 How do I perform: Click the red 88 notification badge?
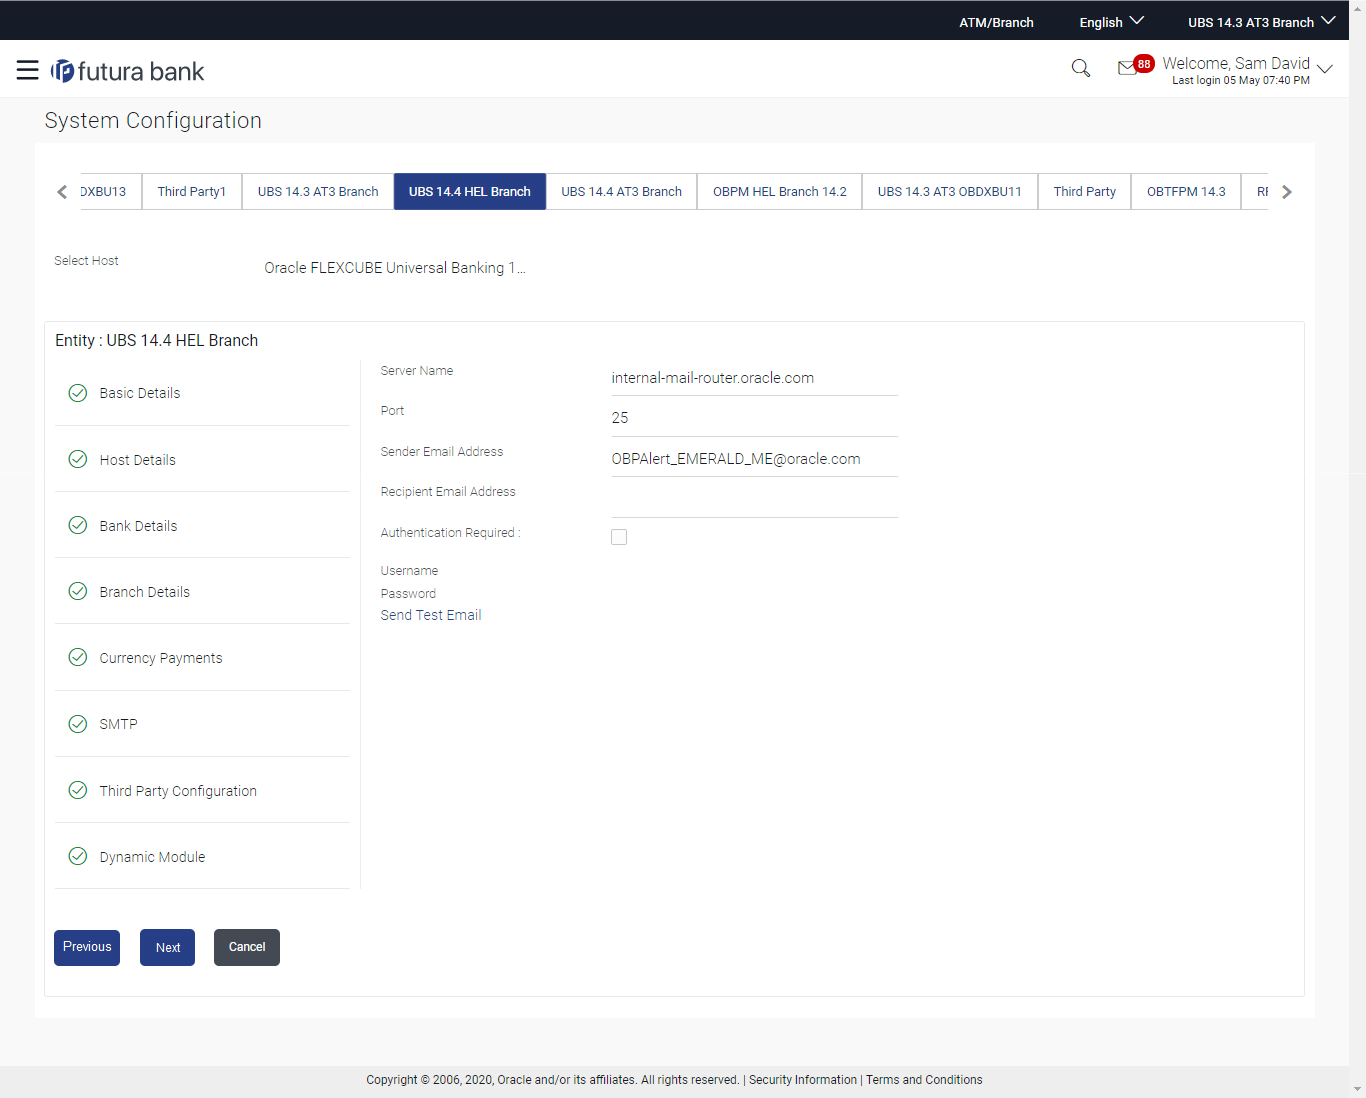click(x=1144, y=63)
